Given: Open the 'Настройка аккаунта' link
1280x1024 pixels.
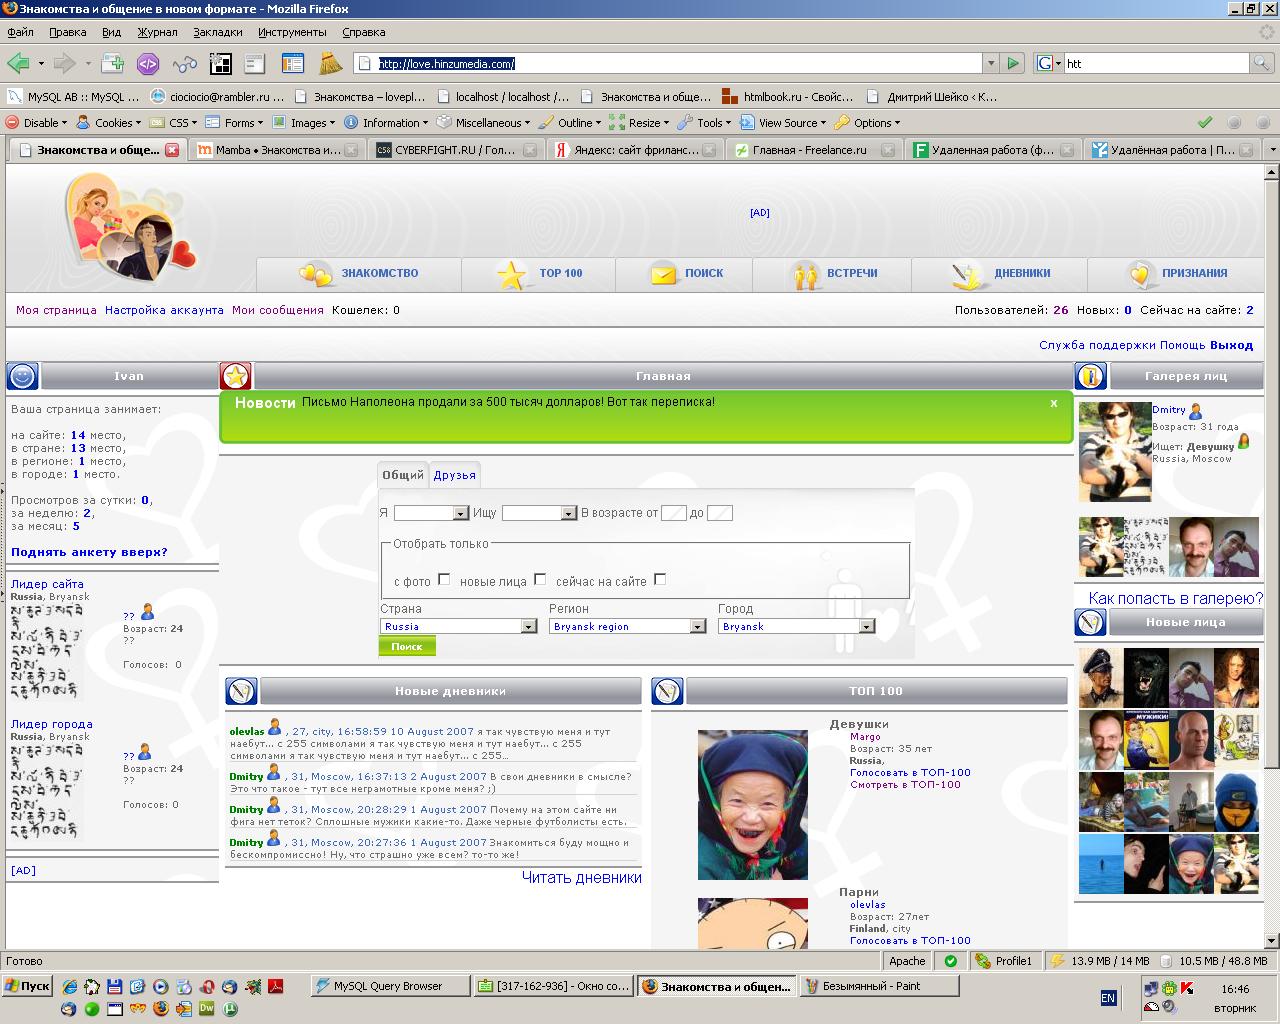Looking at the screenshot, I should click(164, 310).
